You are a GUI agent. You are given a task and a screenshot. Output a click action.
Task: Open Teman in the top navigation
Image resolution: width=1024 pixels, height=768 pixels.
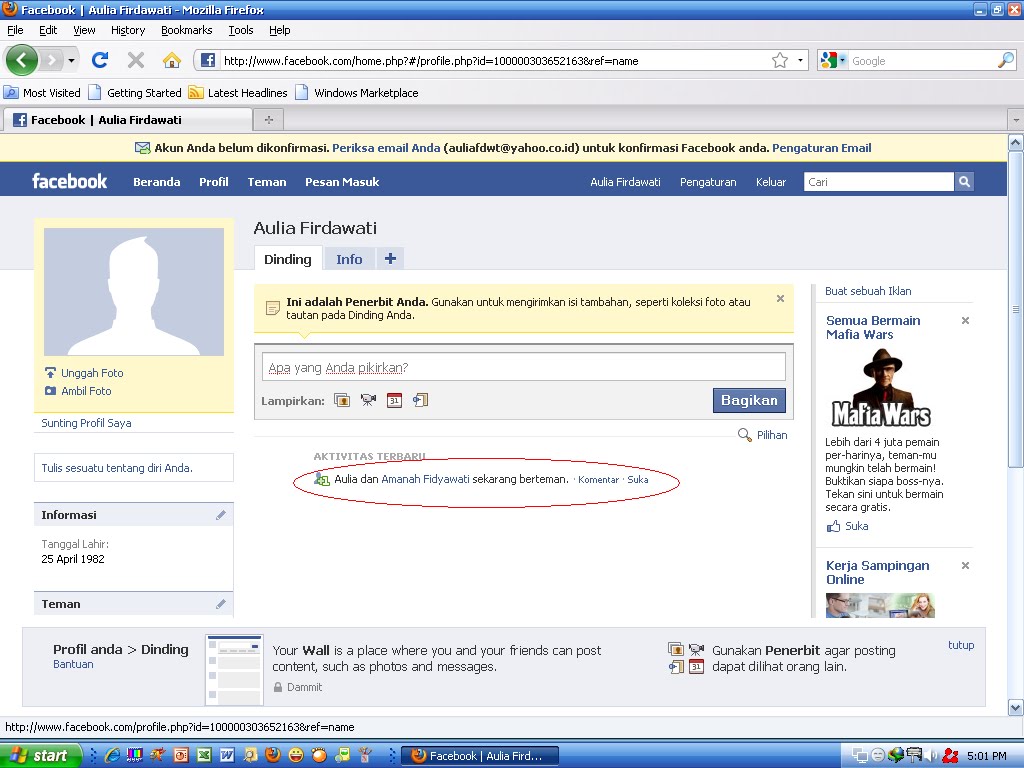pos(267,182)
